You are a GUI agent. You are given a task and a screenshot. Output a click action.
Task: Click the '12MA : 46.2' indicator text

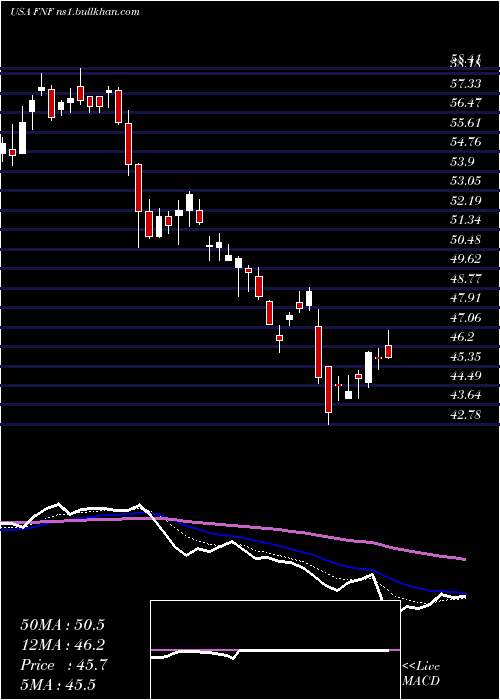63,645
